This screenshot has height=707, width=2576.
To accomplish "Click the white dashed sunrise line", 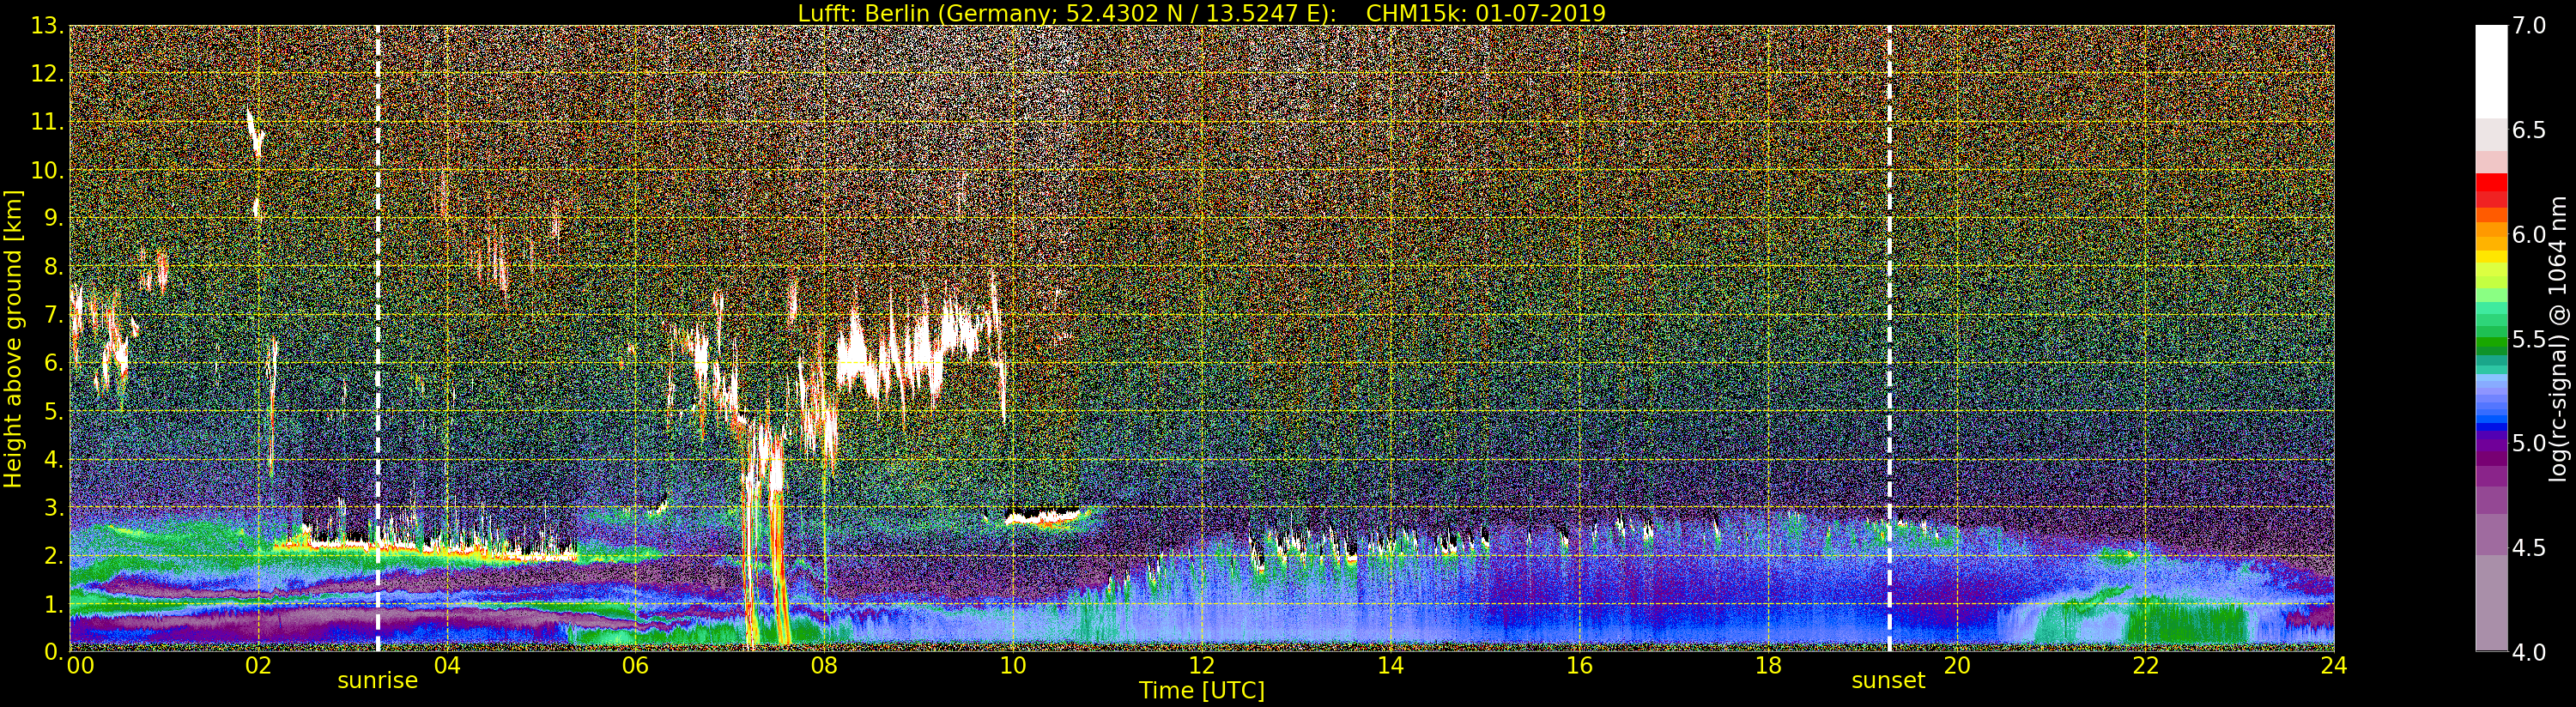I will point(378,339).
